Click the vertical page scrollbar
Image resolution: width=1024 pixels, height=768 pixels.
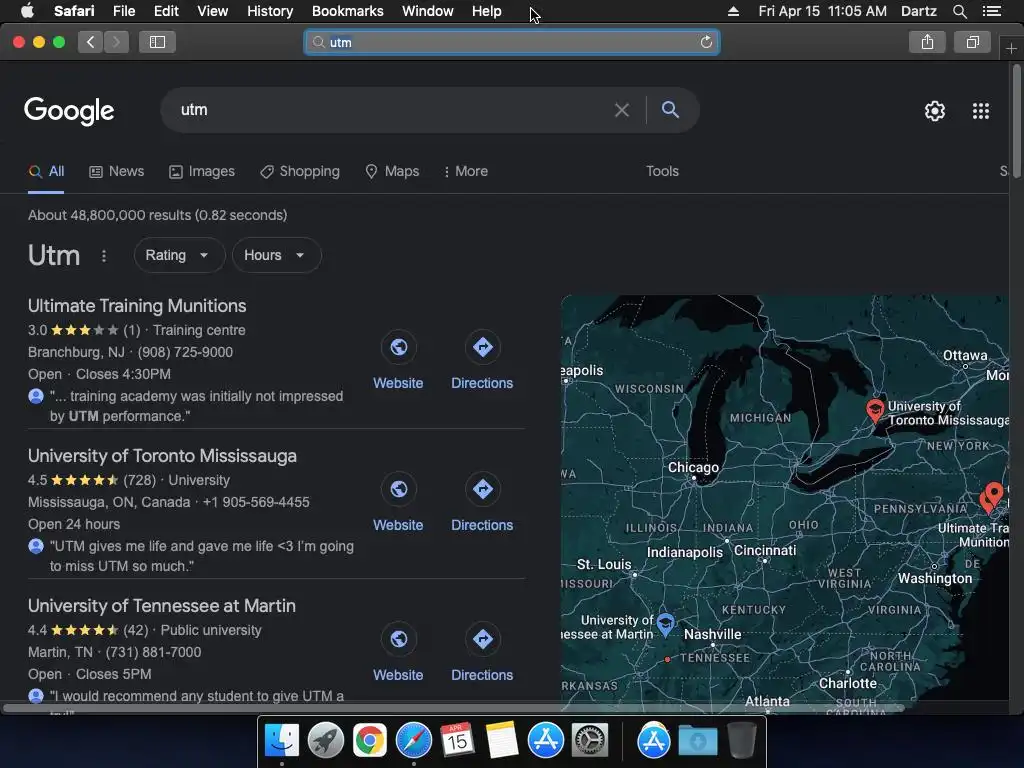pyautogui.click(x=1016, y=121)
